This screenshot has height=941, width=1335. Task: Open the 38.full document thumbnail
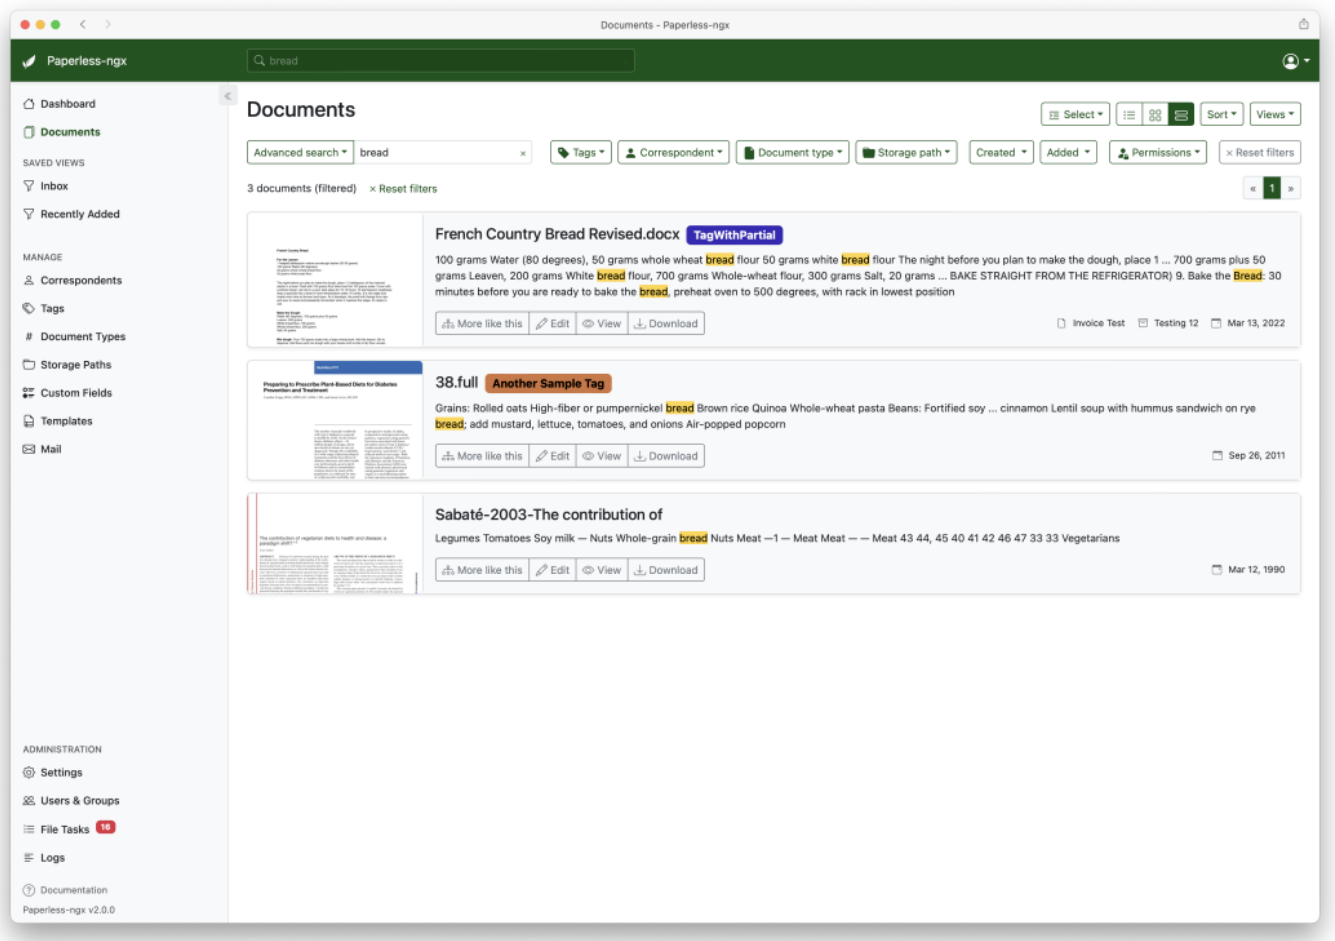[x=335, y=420]
